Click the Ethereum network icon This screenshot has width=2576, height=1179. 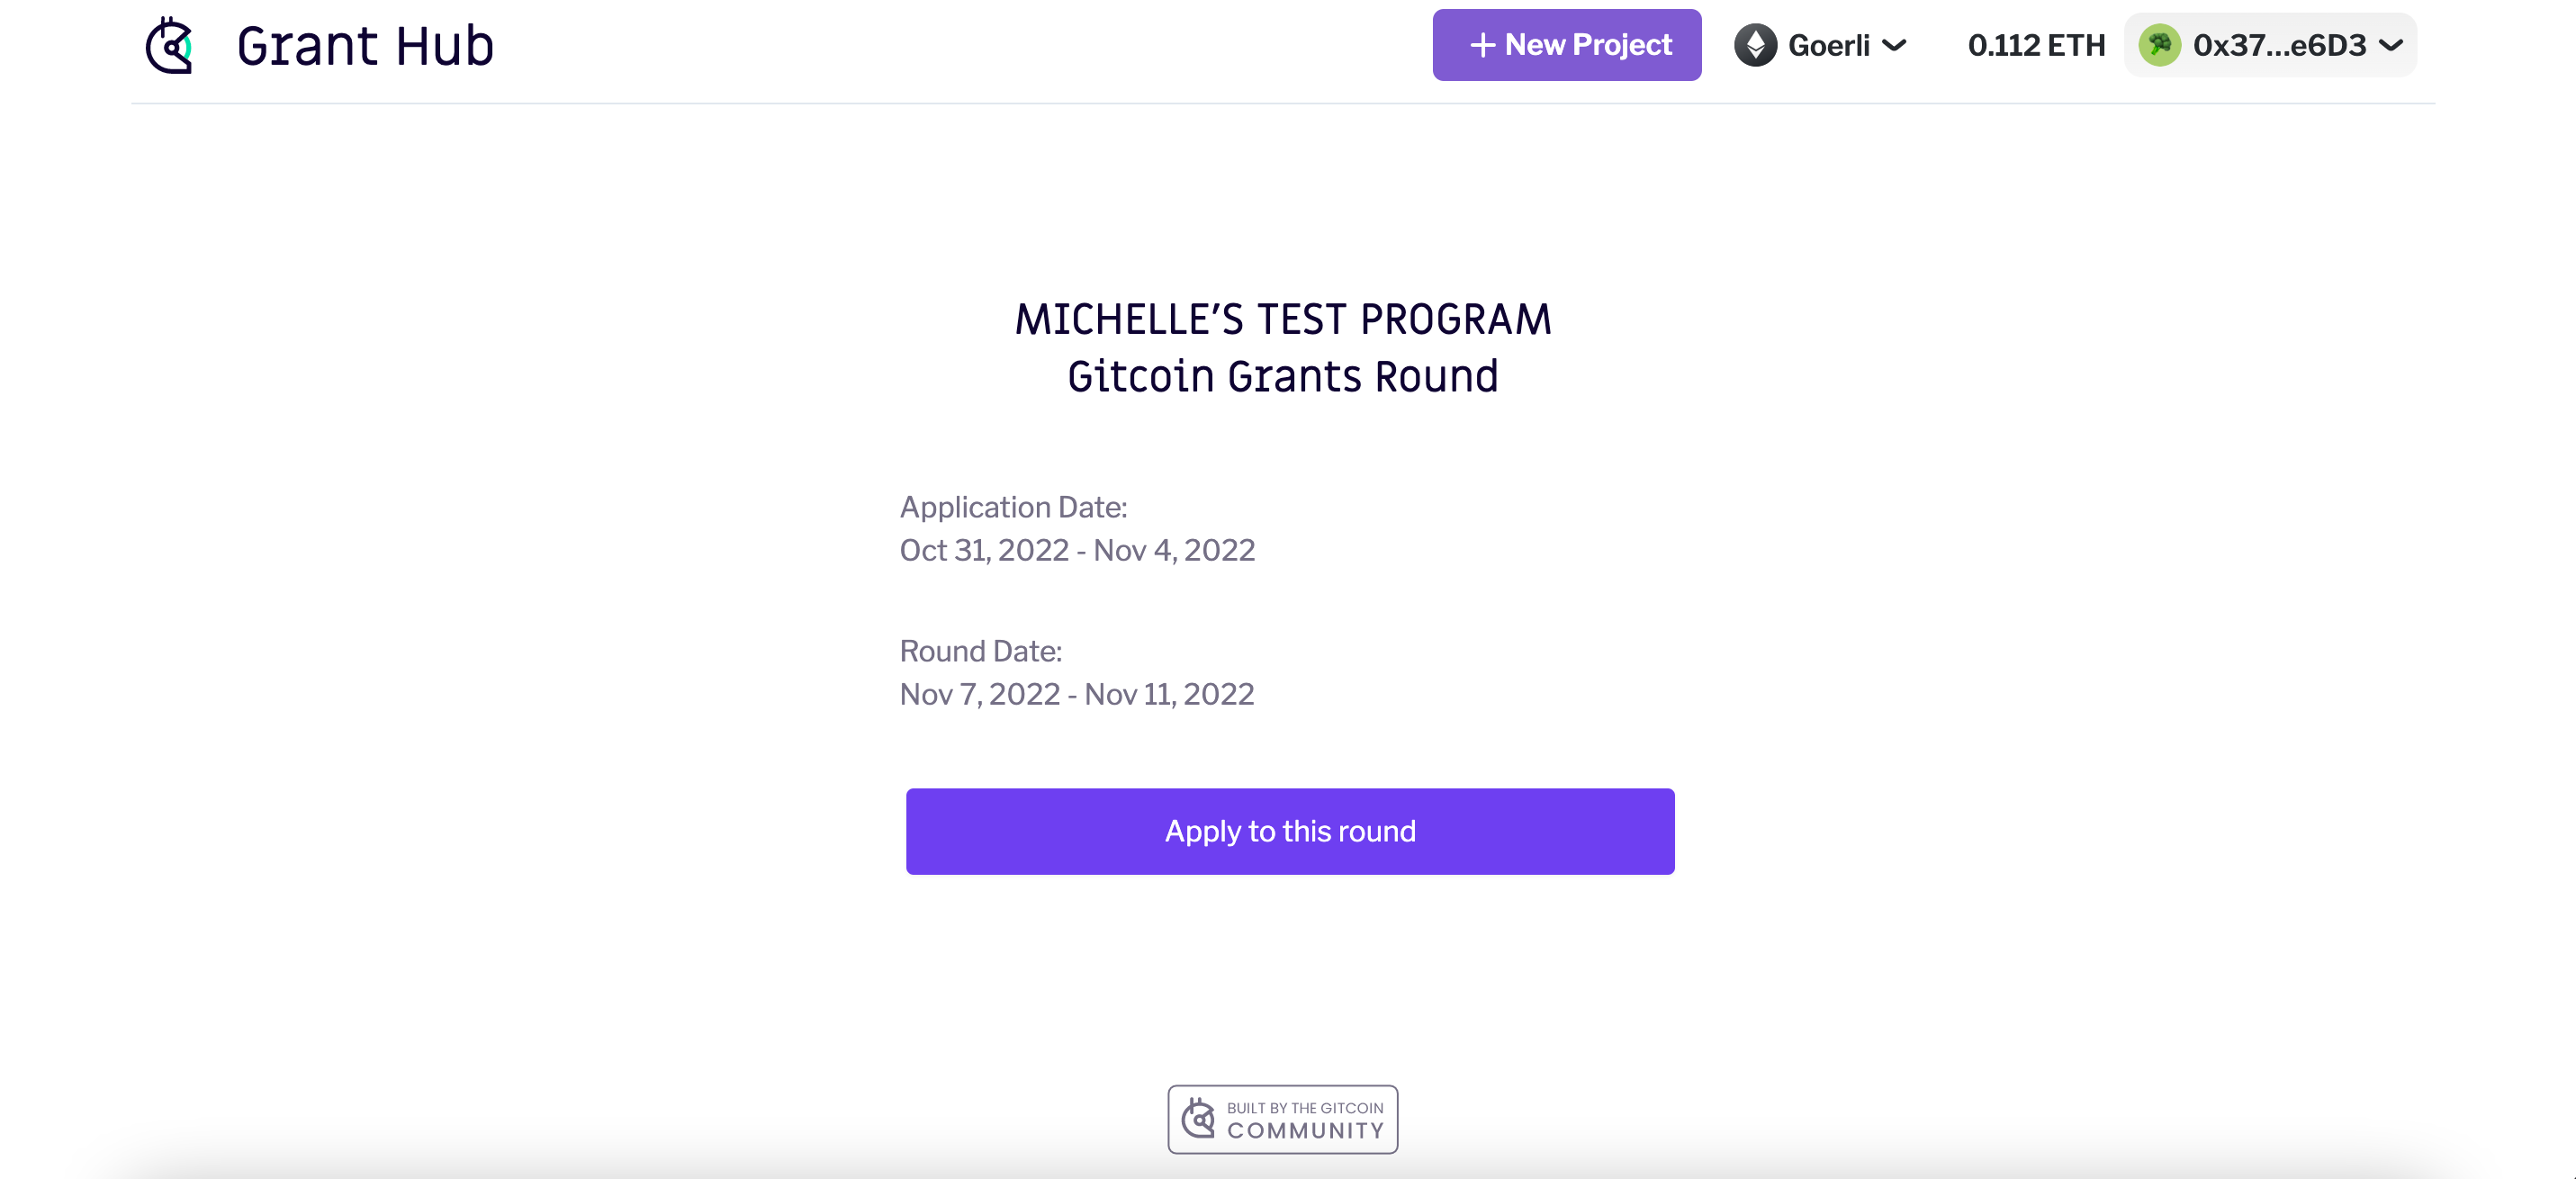coord(1755,45)
